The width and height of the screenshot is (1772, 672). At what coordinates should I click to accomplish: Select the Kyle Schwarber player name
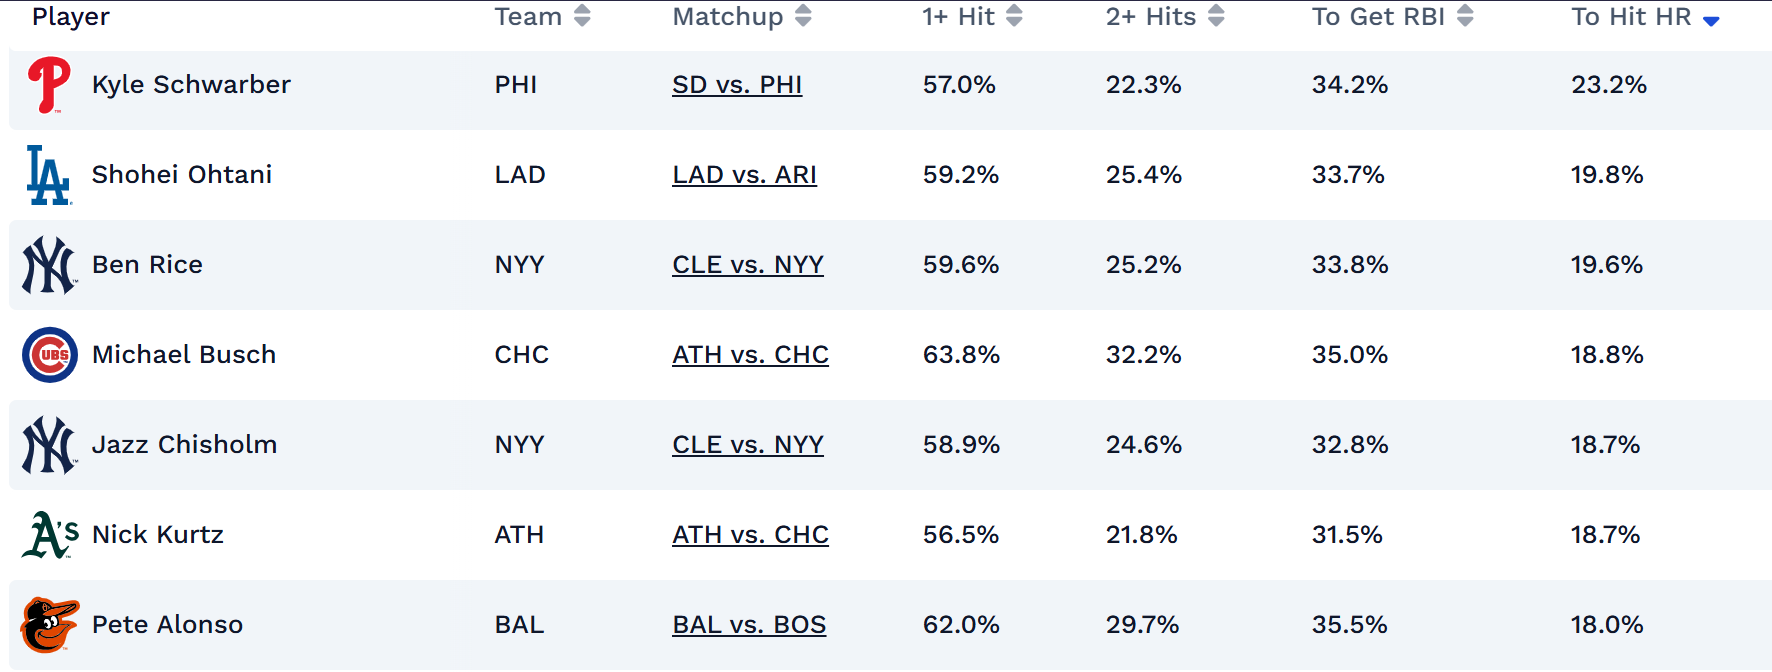pyautogui.click(x=191, y=85)
